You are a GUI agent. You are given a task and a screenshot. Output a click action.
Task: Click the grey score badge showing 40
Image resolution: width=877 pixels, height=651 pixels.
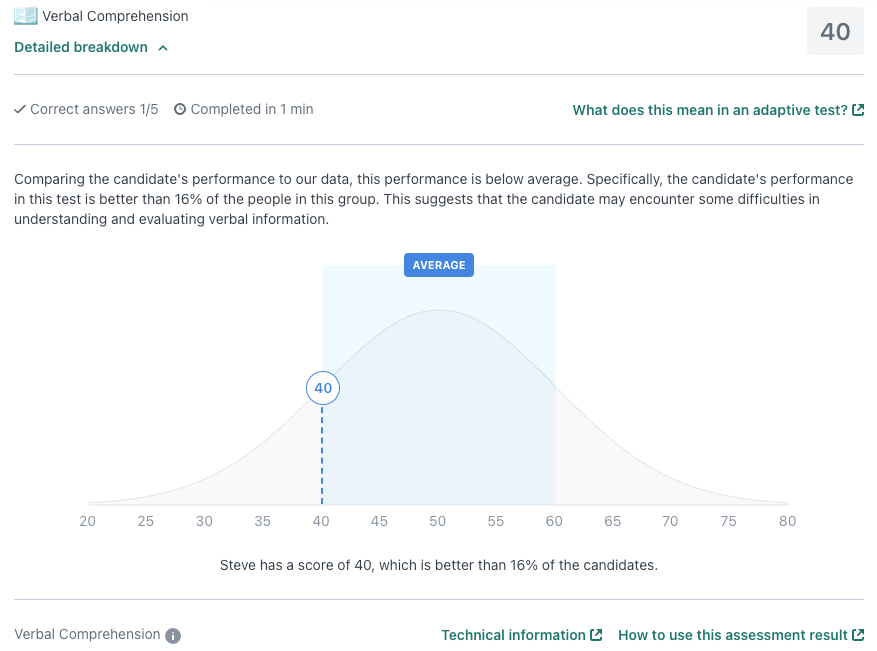click(835, 32)
